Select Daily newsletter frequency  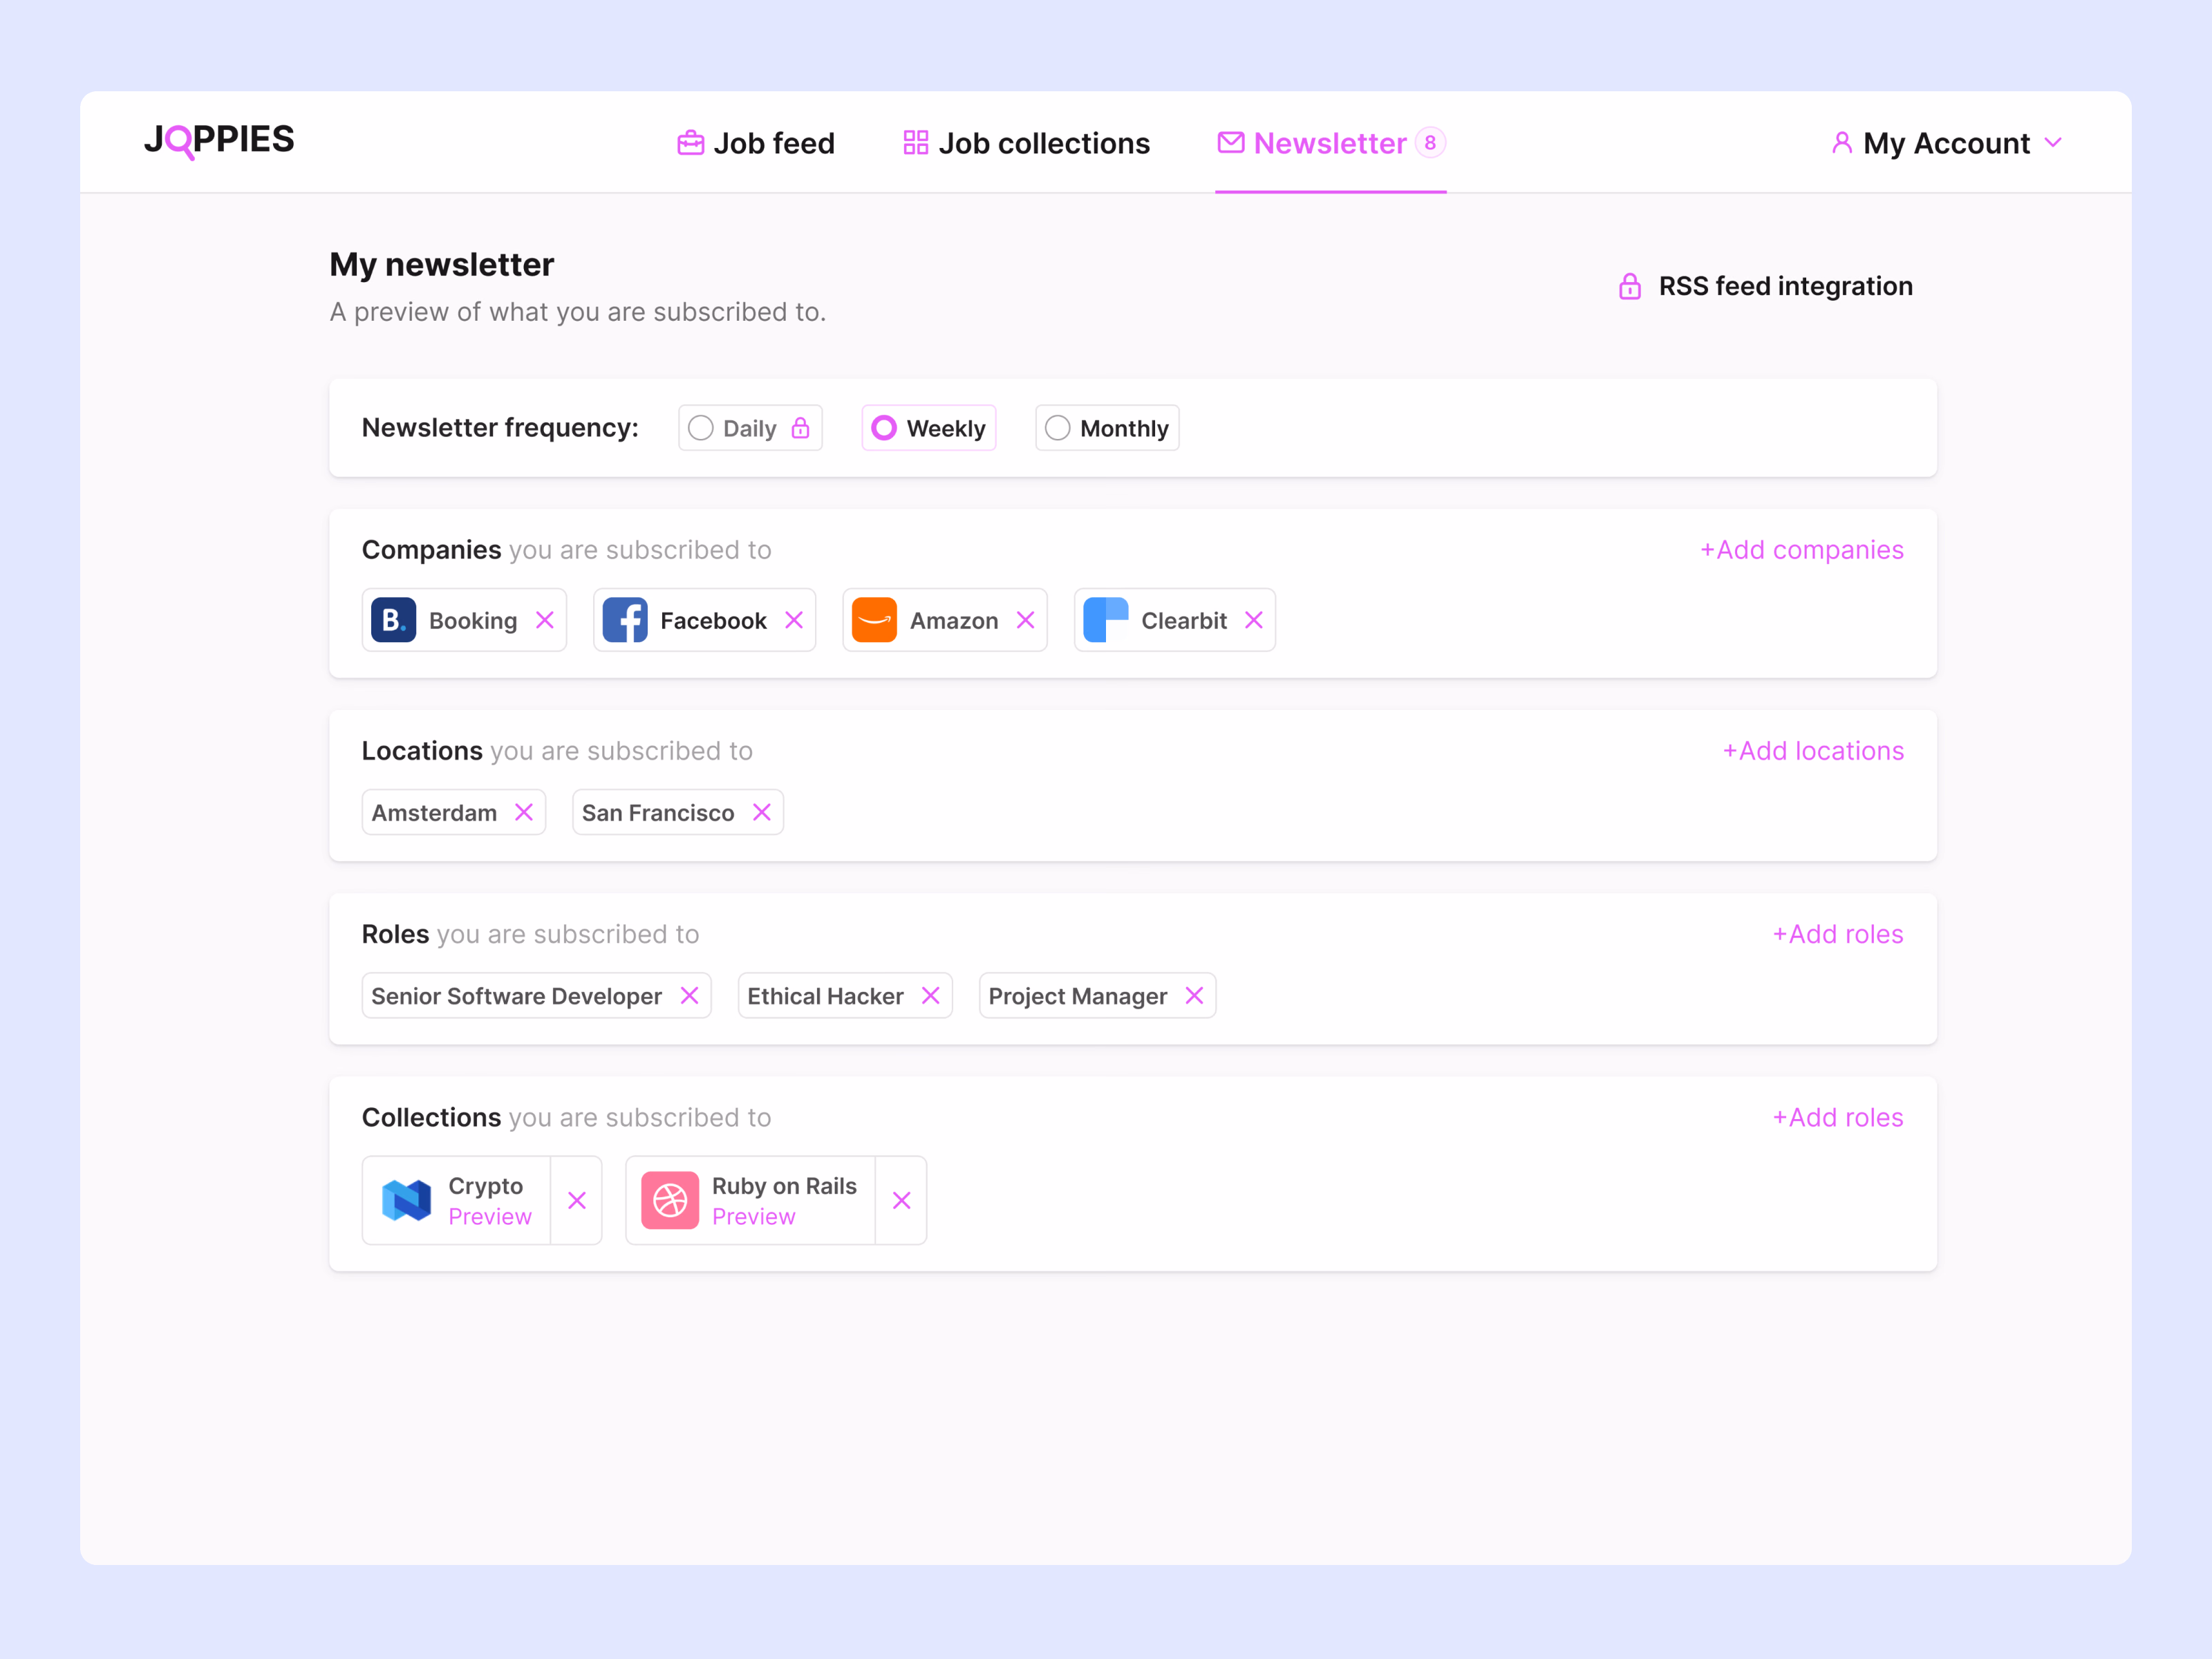(750, 428)
